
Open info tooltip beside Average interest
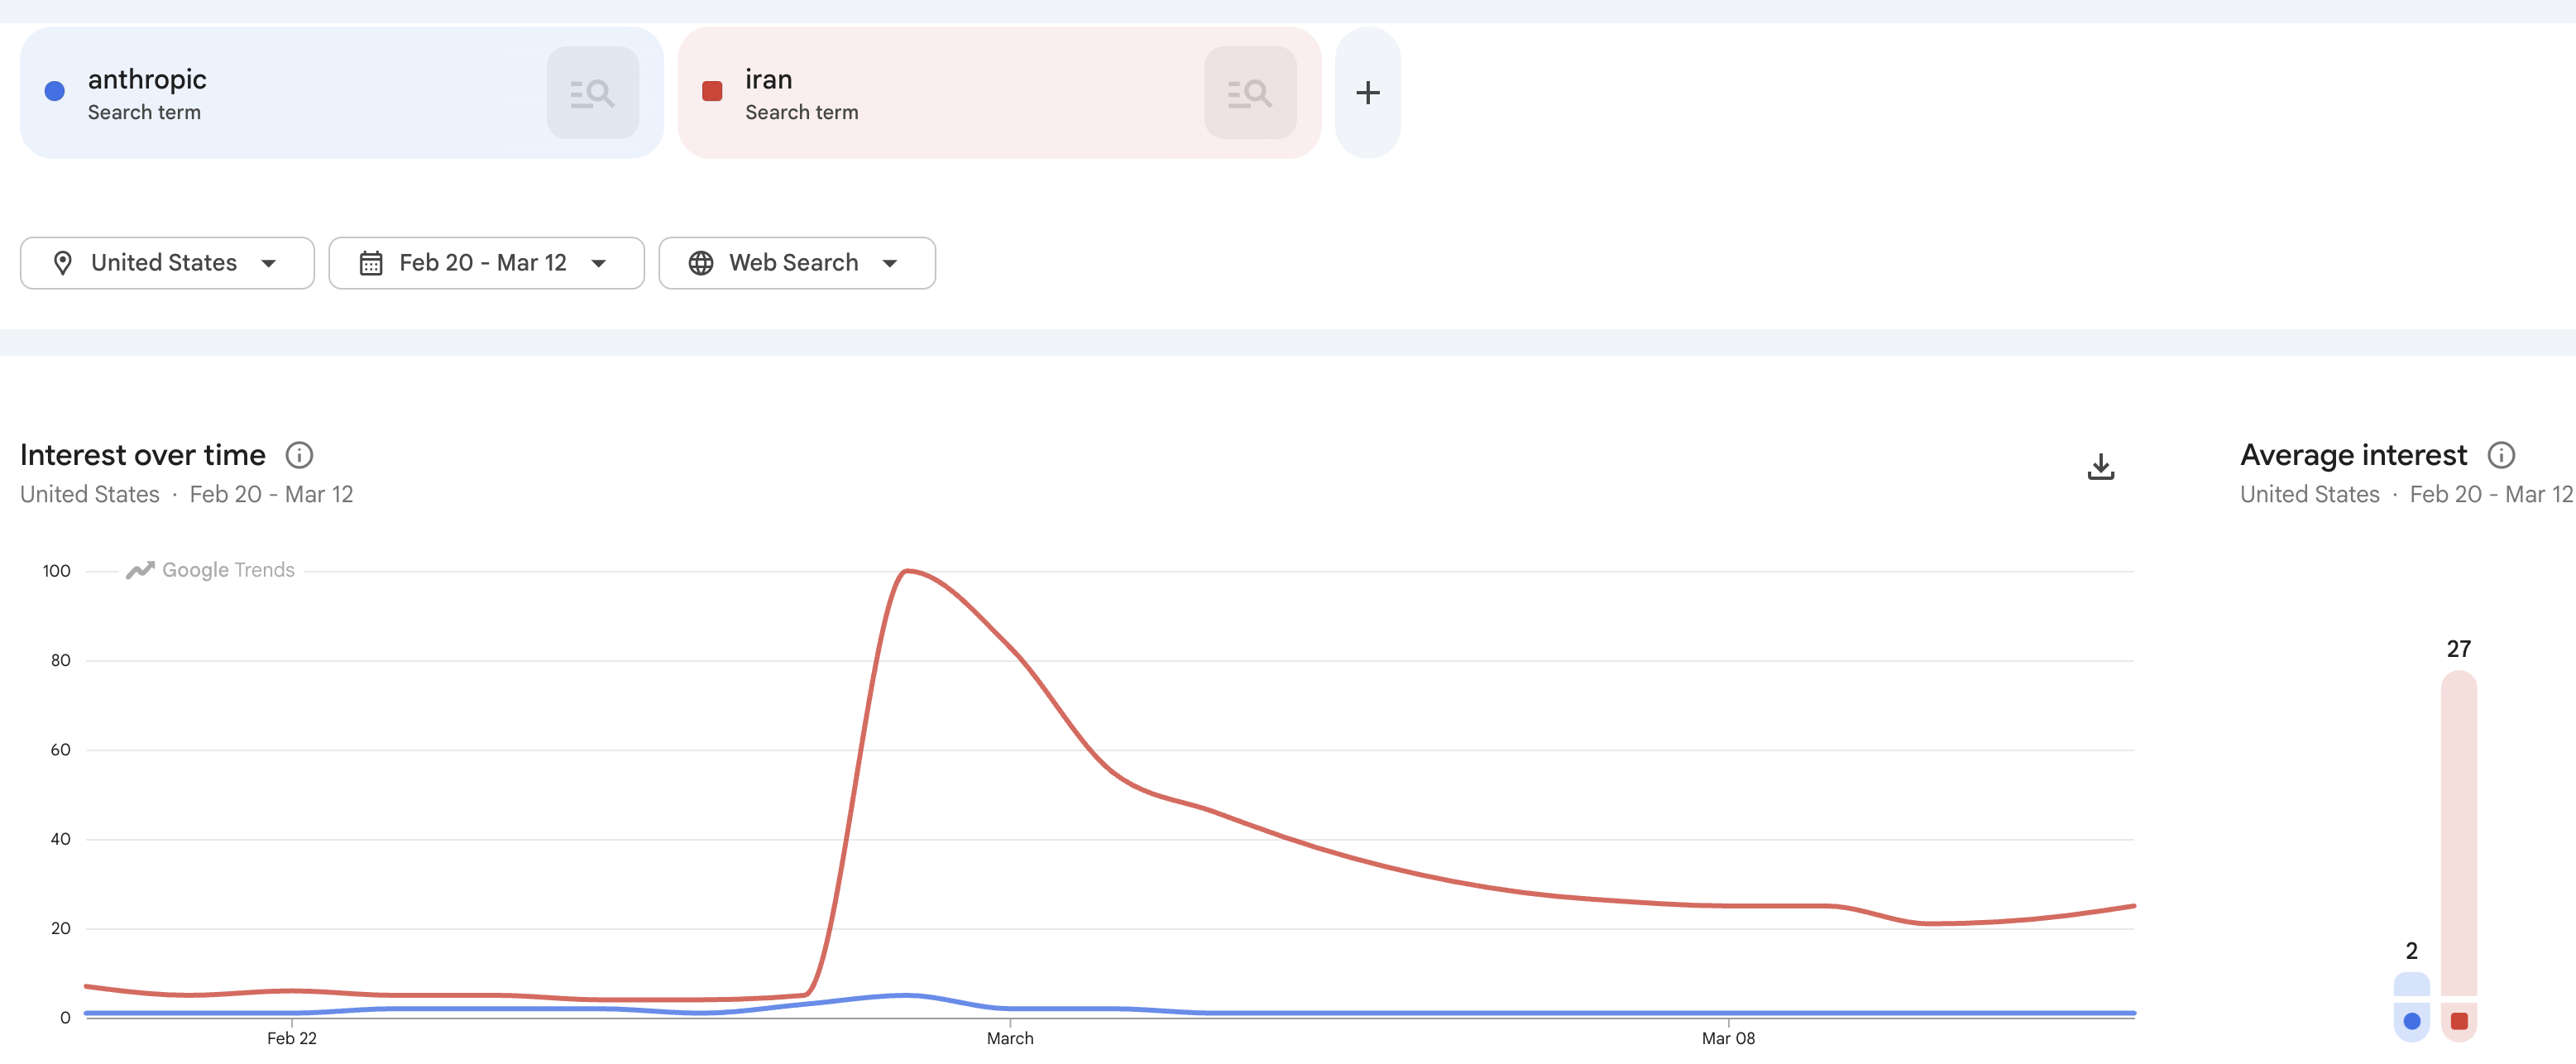2500,455
